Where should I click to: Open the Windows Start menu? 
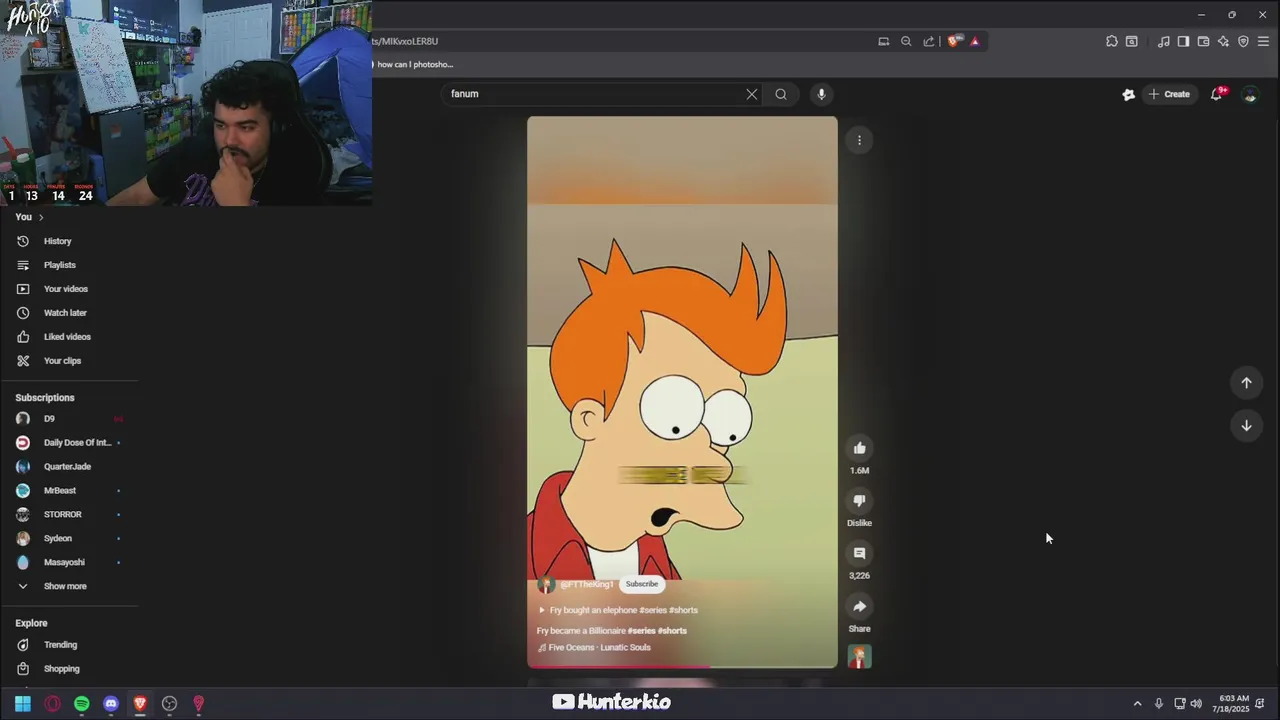[23, 704]
